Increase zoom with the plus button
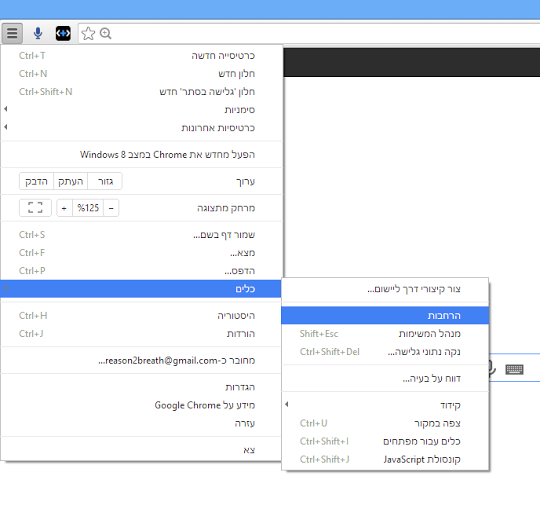This screenshot has height=509, width=540. pos(64,208)
